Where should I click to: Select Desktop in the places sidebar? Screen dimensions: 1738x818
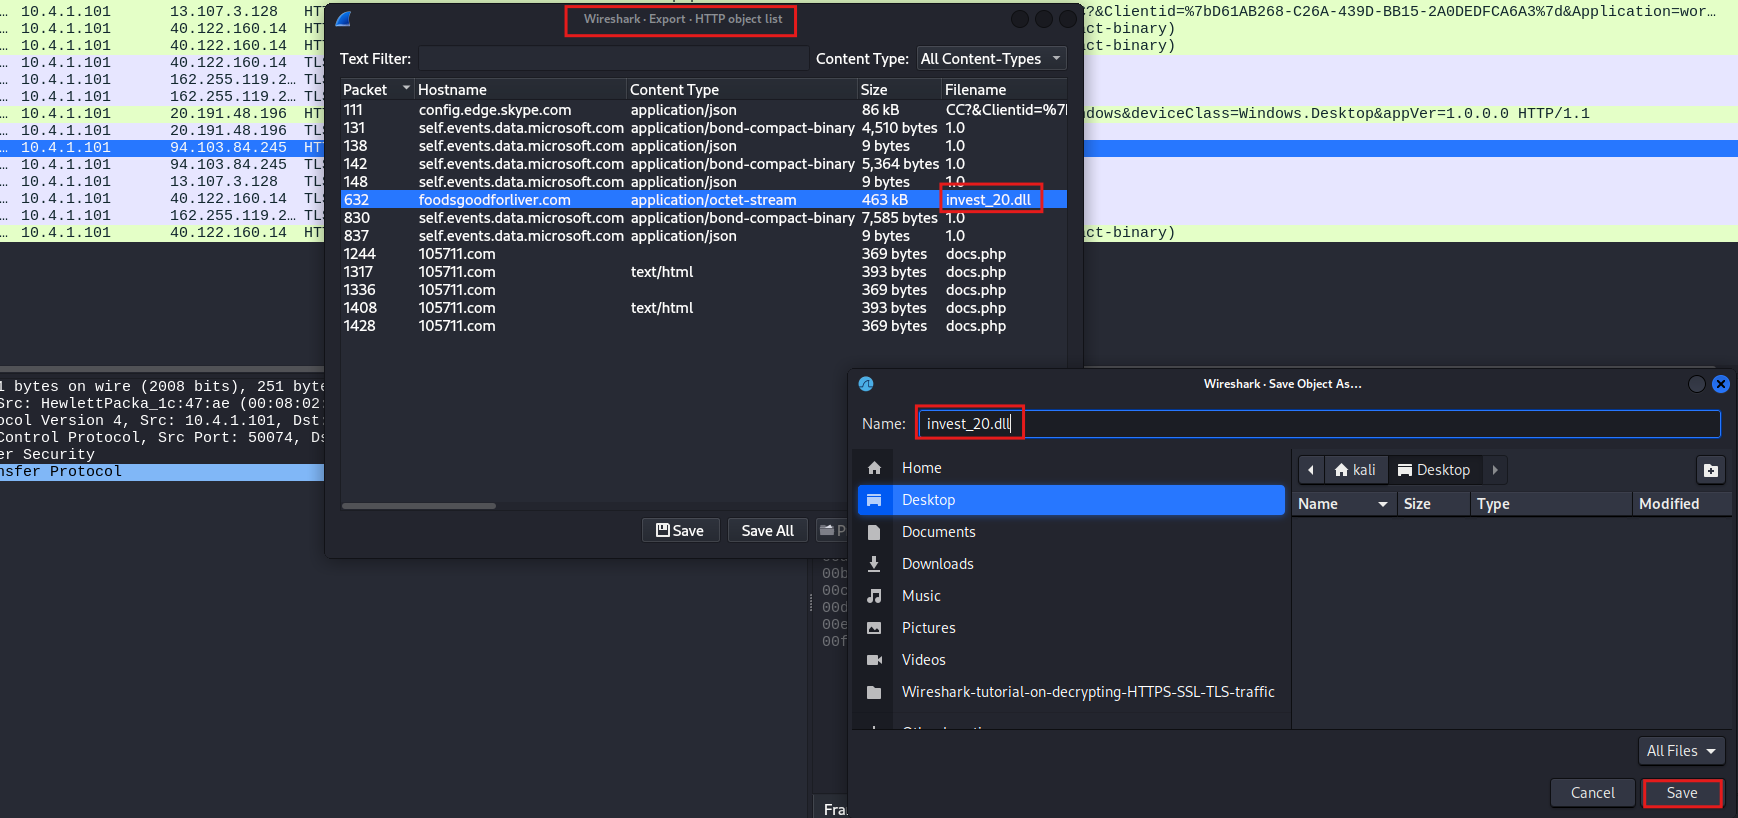[x=1071, y=500]
